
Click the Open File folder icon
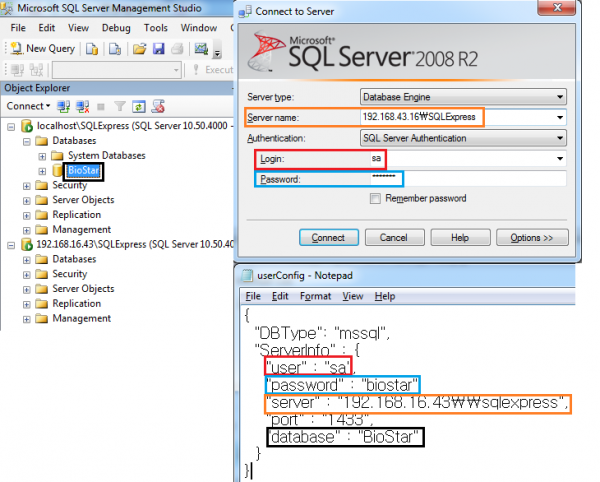(138, 48)
